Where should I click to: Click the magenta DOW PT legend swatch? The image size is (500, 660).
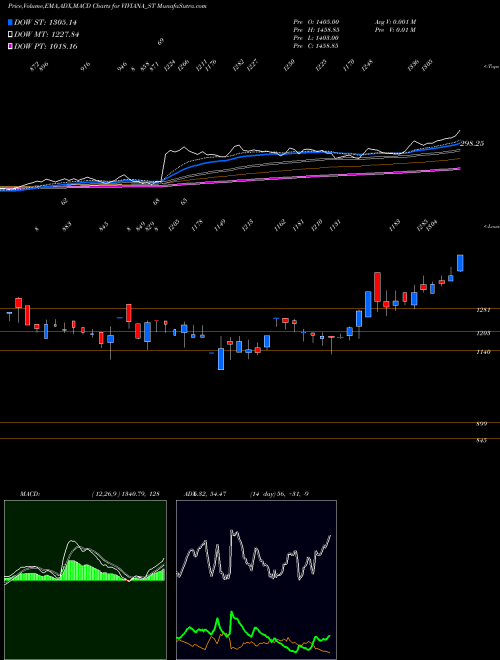pyautogui.click(x=11, y=46)
